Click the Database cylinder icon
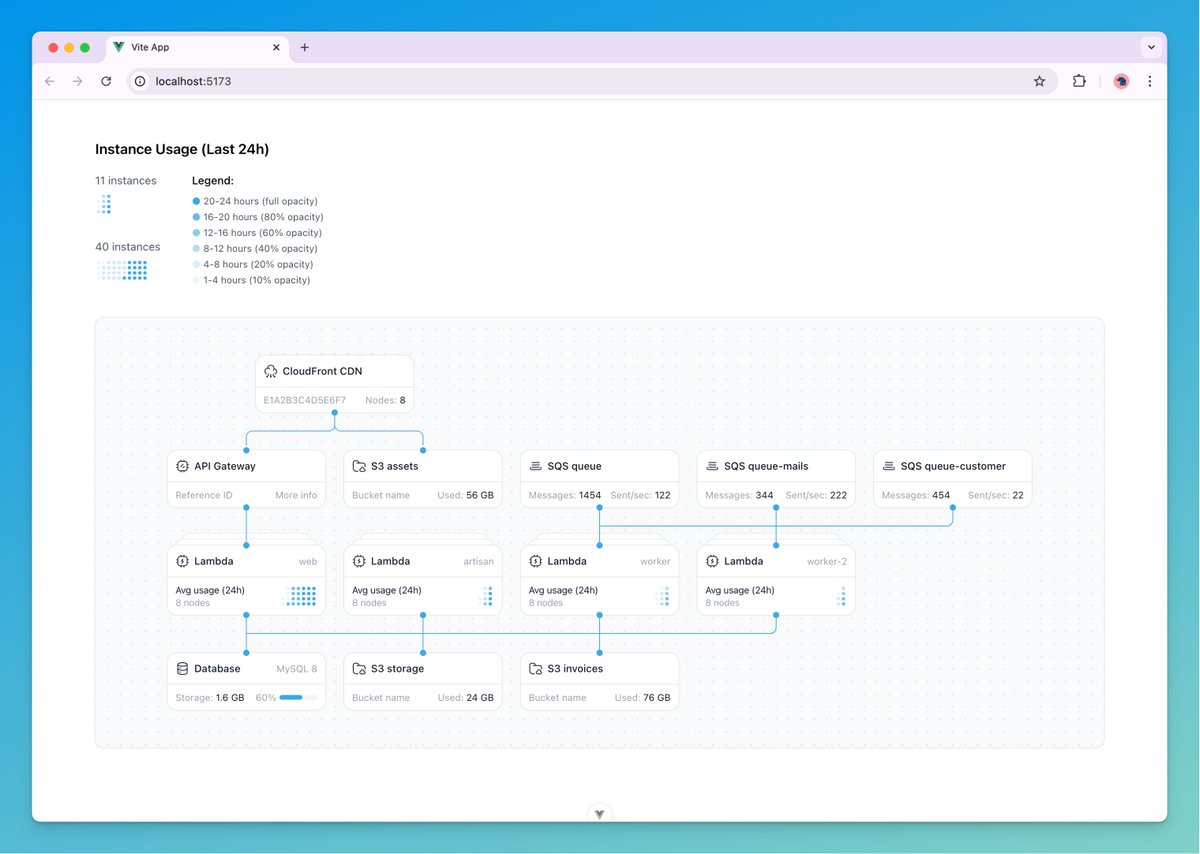Image resolution: width=1200 pixels, height=854 pixels. (182, 668)
